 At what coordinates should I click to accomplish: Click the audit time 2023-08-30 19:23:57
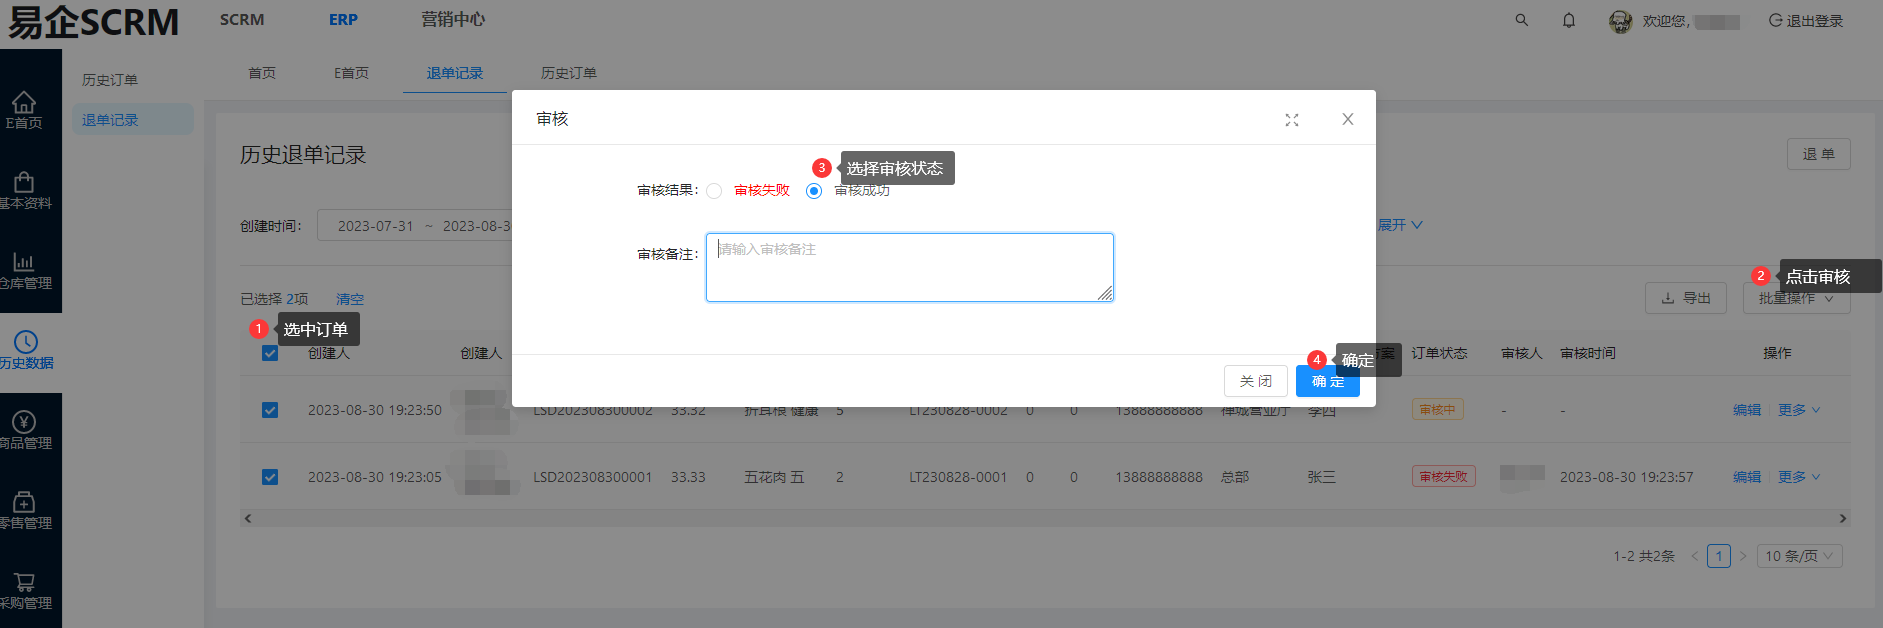pyautogui.click(x=1627, y=477)
